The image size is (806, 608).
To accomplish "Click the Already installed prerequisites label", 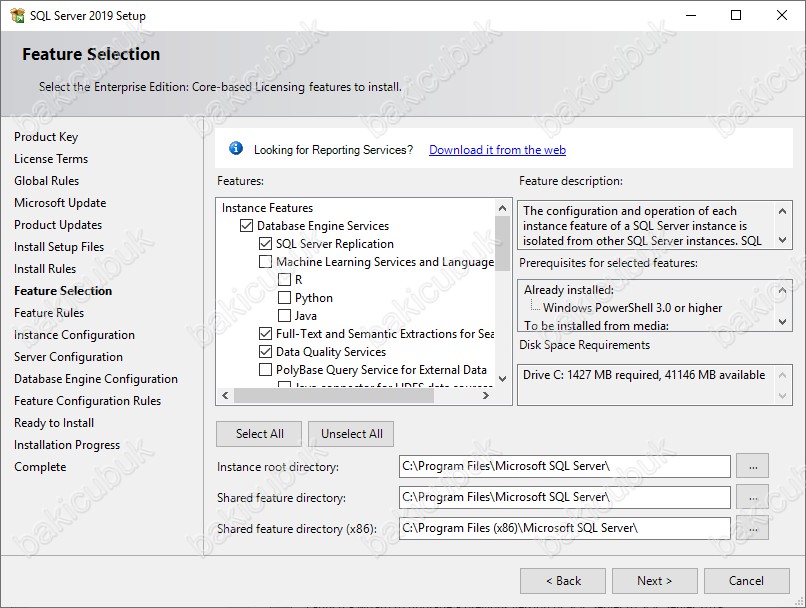I will tap(569, 290).
